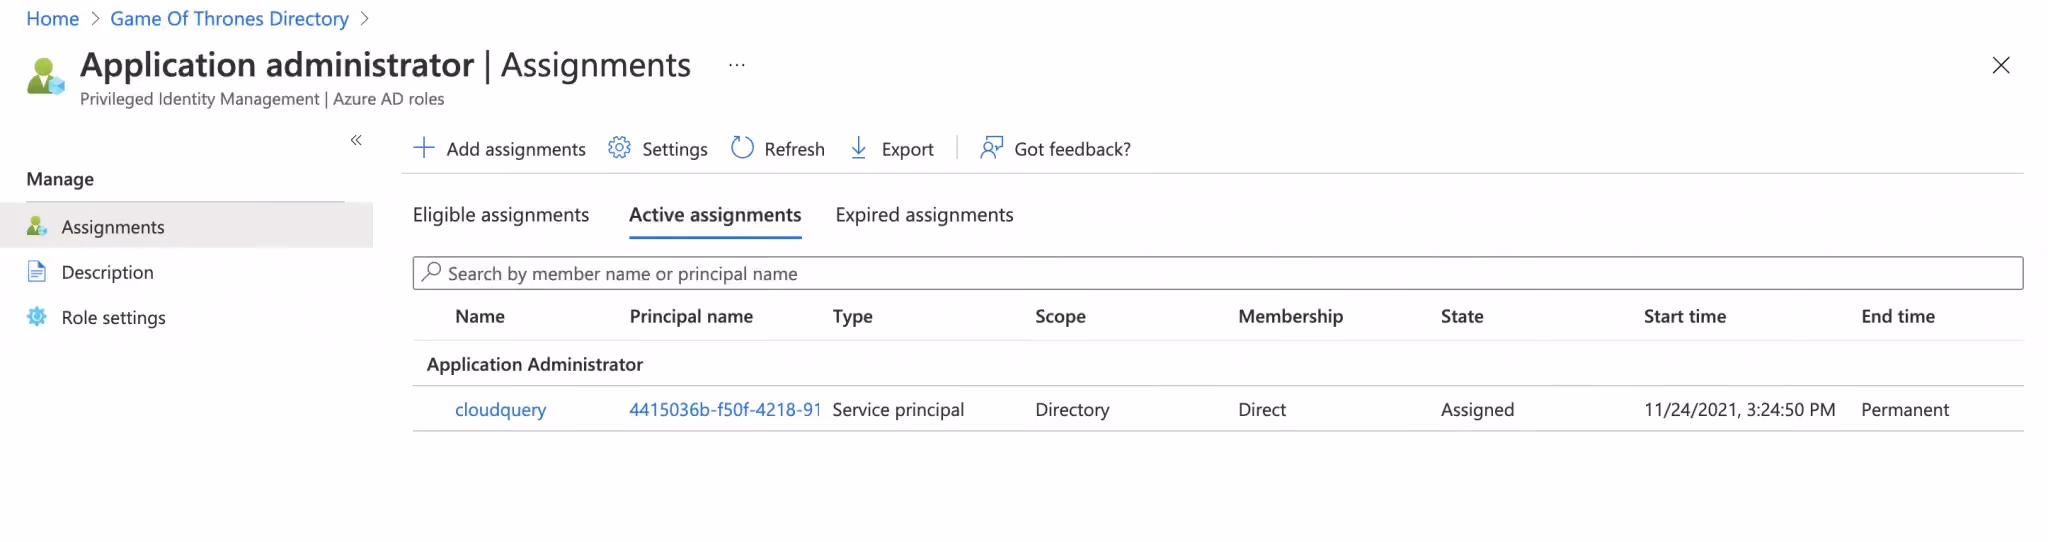Click the Export download arrow icon

point(858,148)
